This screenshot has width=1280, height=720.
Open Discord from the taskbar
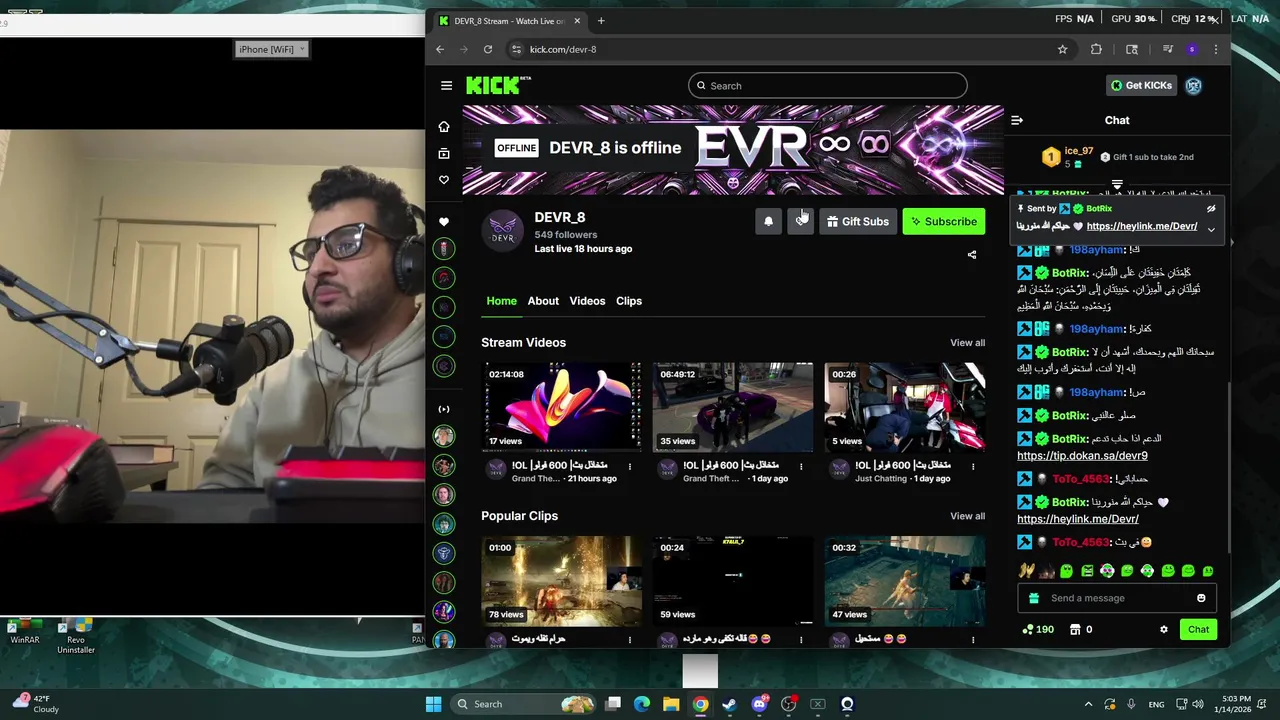(x=759, y=704)
